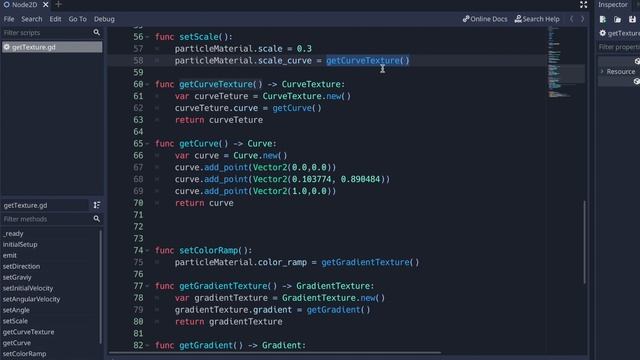Click the Search Help button
This screenshot has height=360, width=640.
click(537, 19)
